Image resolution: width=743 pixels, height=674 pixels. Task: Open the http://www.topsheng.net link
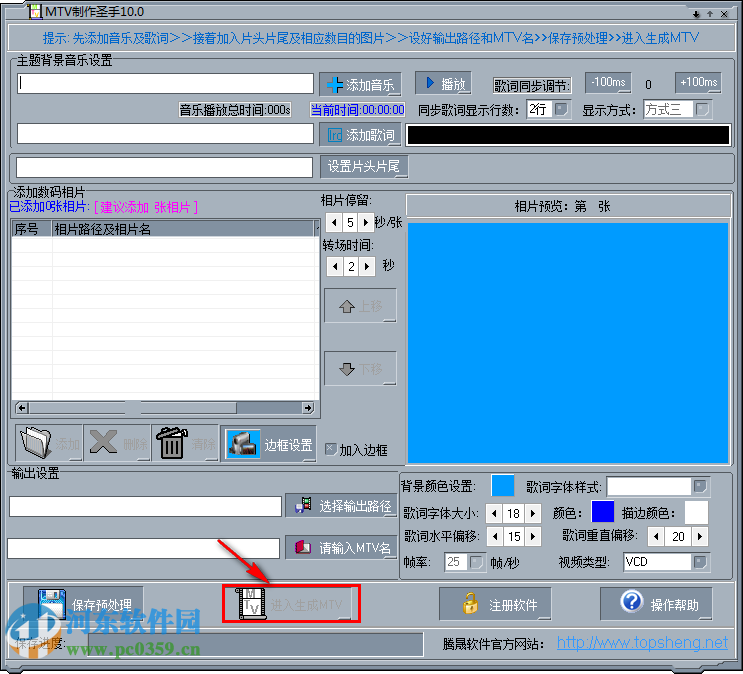pyautogui.click(x=642, y=643)
